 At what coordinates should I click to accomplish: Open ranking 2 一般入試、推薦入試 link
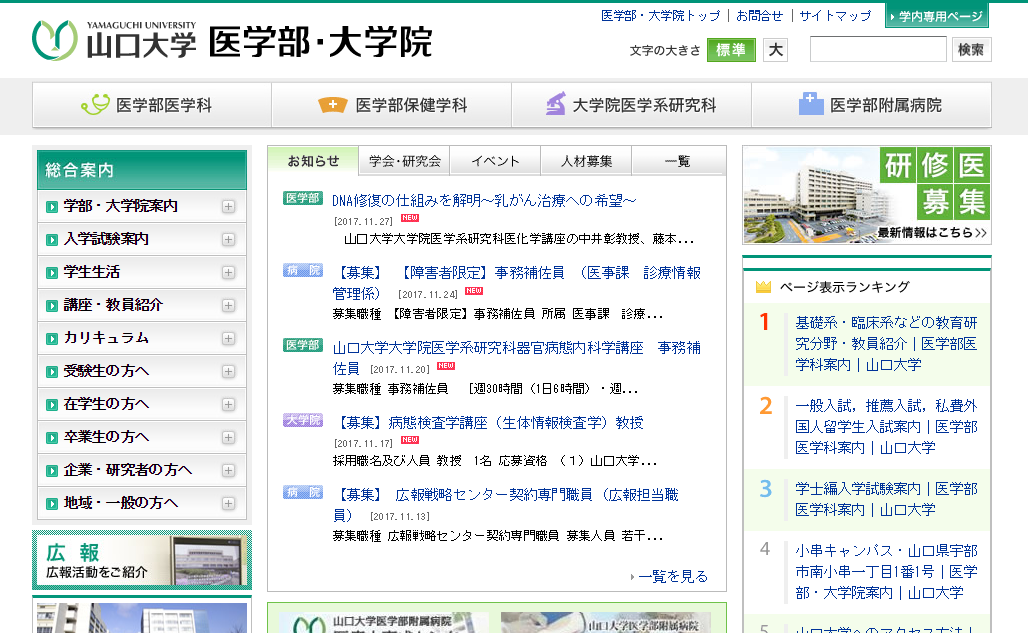point(886,427)
